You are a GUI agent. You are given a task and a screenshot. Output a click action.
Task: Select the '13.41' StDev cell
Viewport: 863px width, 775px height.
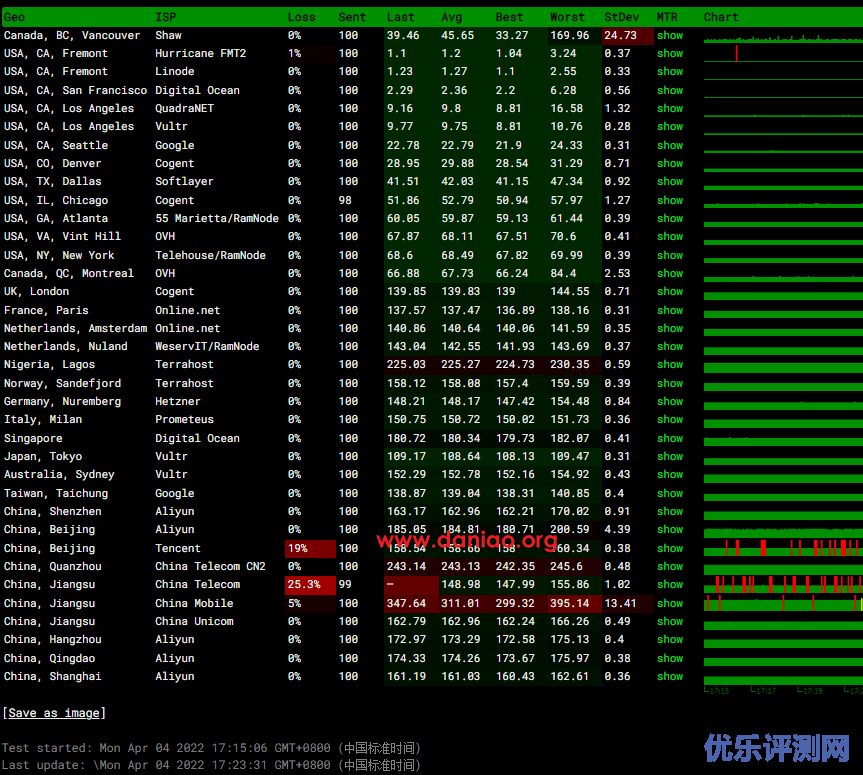(627, 603)
